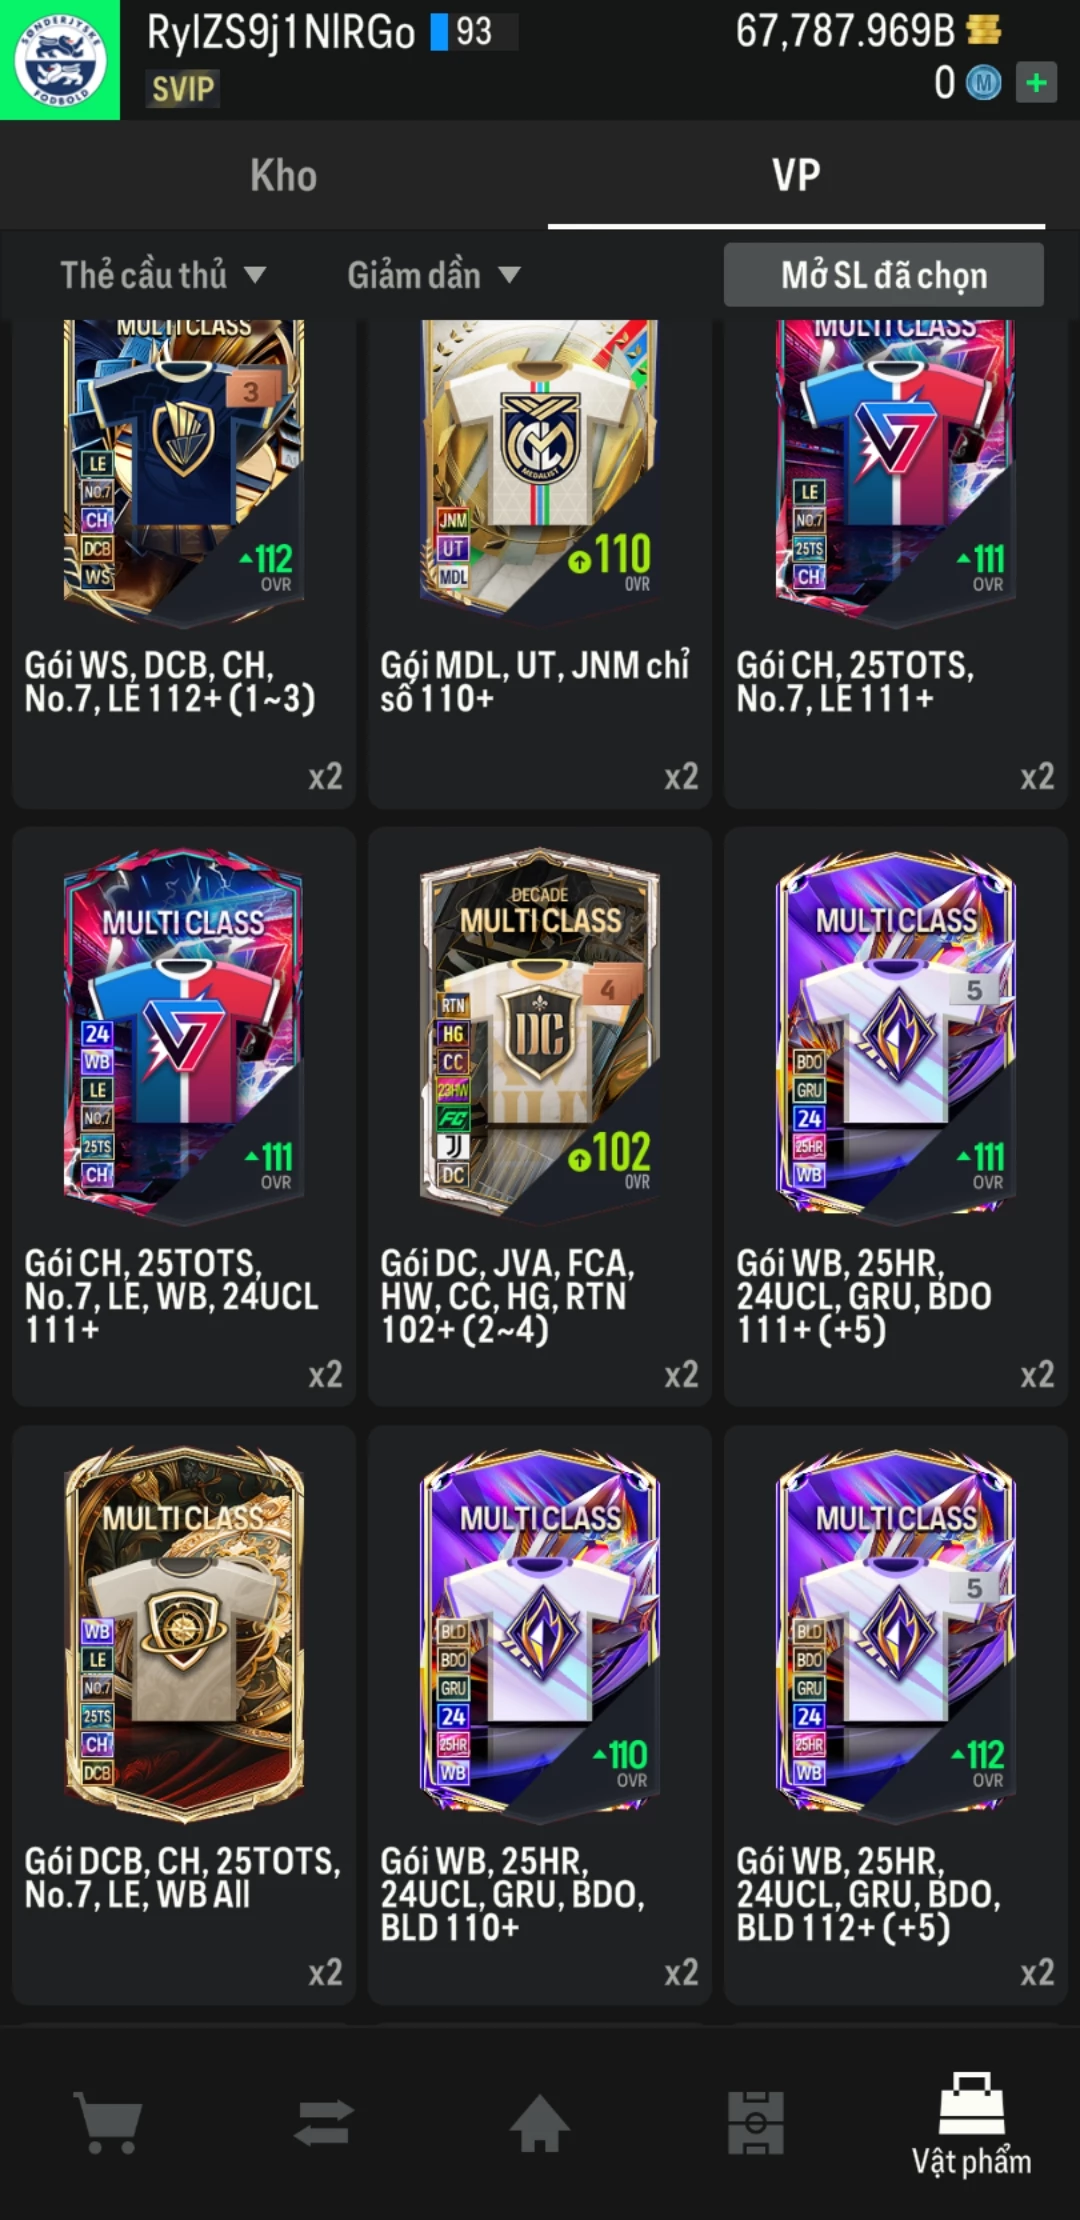Select the Decade Gói DC, JVA, FCA 102+ pack

click(x=540, y=1116)
